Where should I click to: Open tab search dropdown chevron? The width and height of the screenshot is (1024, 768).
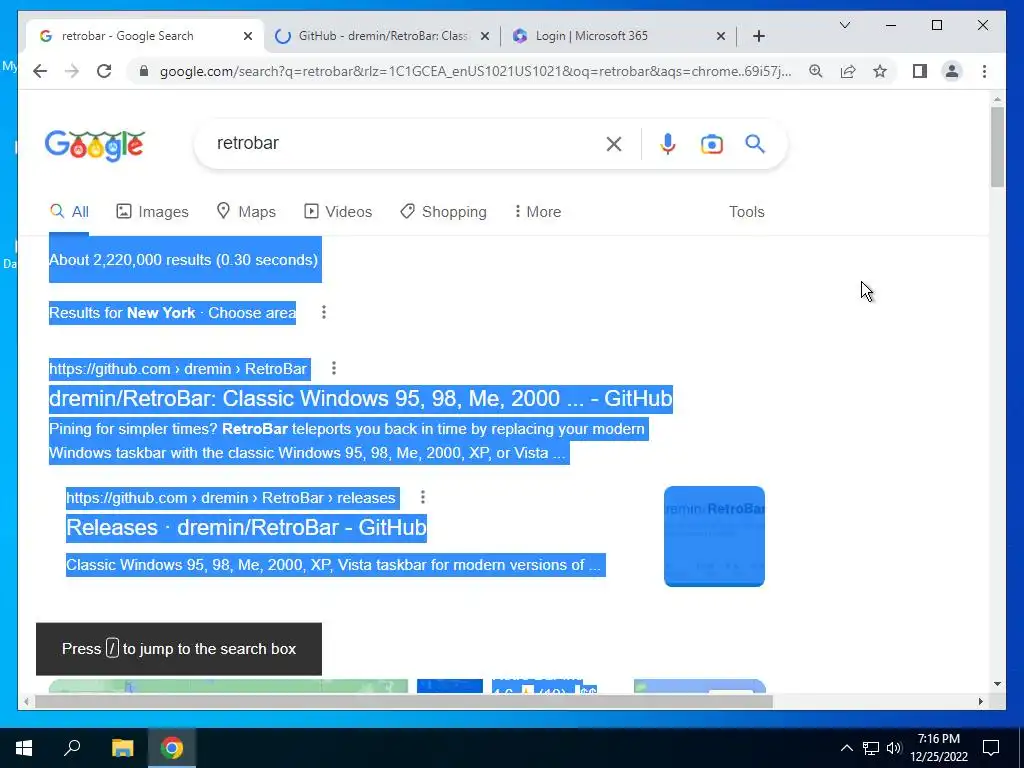tap(844, 25)
